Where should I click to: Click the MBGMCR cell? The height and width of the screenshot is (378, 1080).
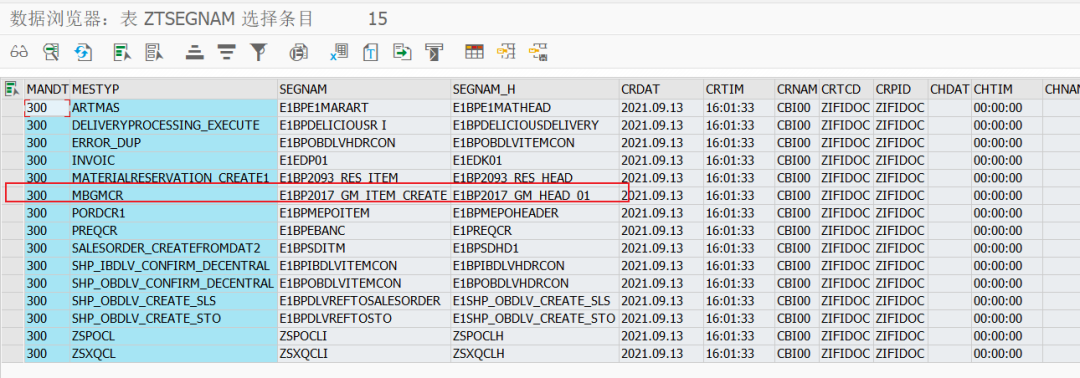pyautogui.click(x=174, y=196)
